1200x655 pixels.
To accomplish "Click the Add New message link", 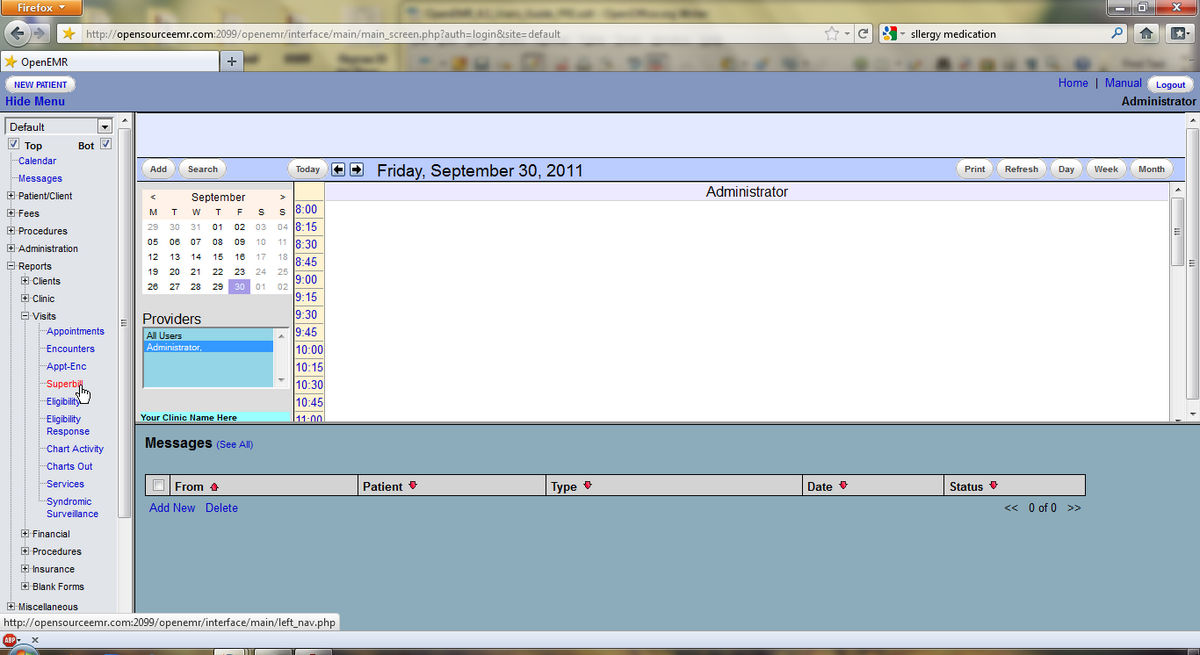I will [172, 508].
